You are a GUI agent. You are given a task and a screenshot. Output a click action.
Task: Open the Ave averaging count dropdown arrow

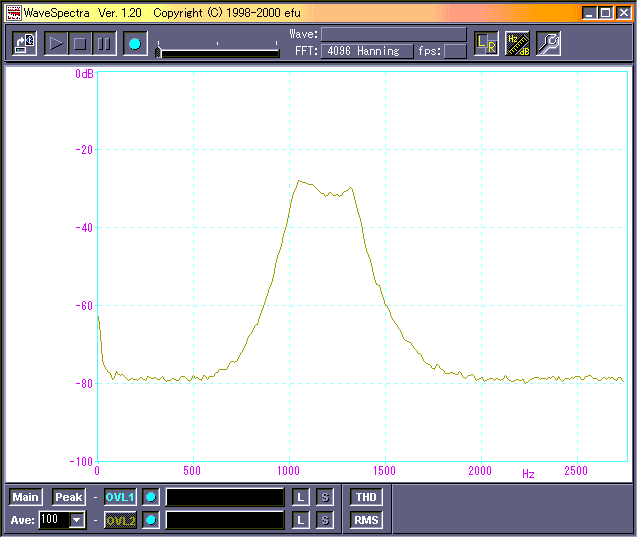76,521
